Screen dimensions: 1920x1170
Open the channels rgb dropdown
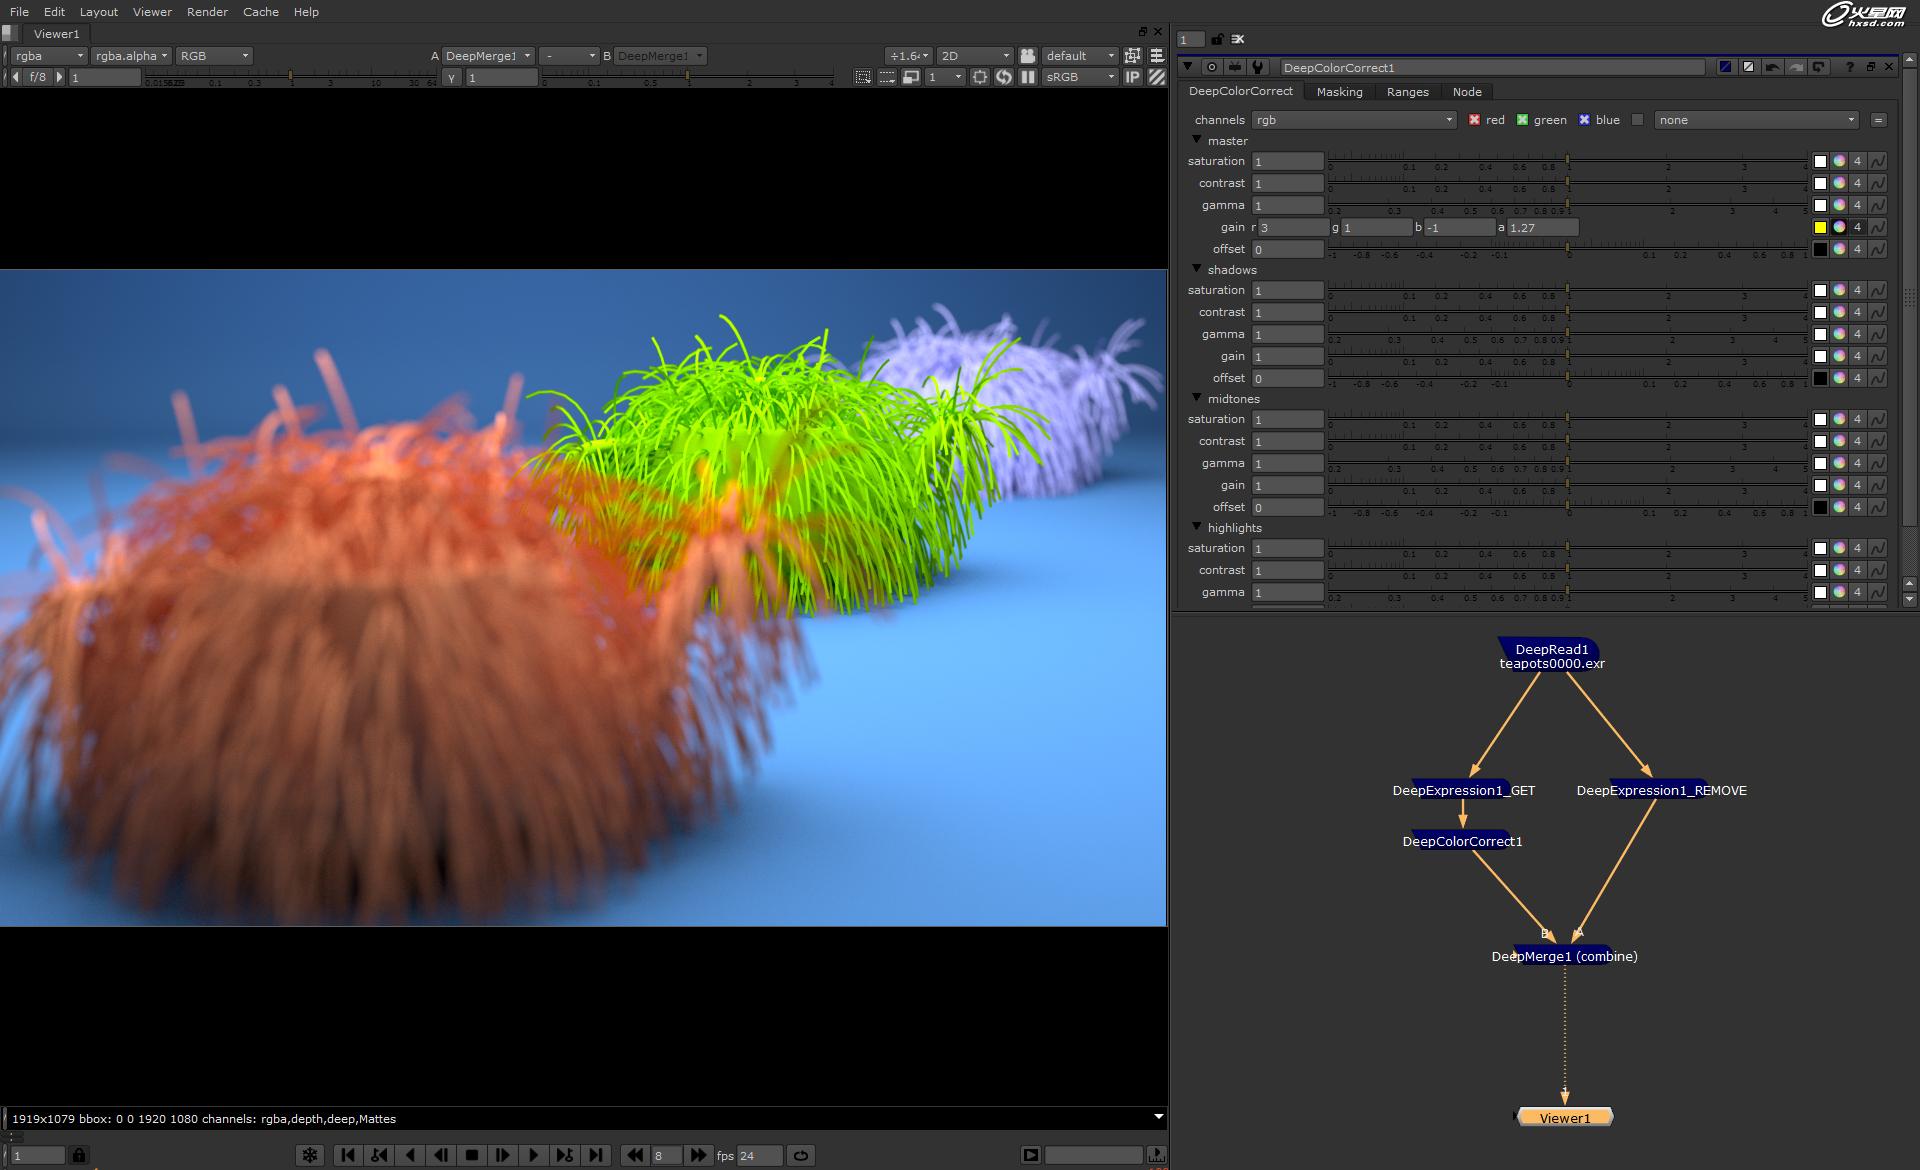click(x=1353, y=120)
